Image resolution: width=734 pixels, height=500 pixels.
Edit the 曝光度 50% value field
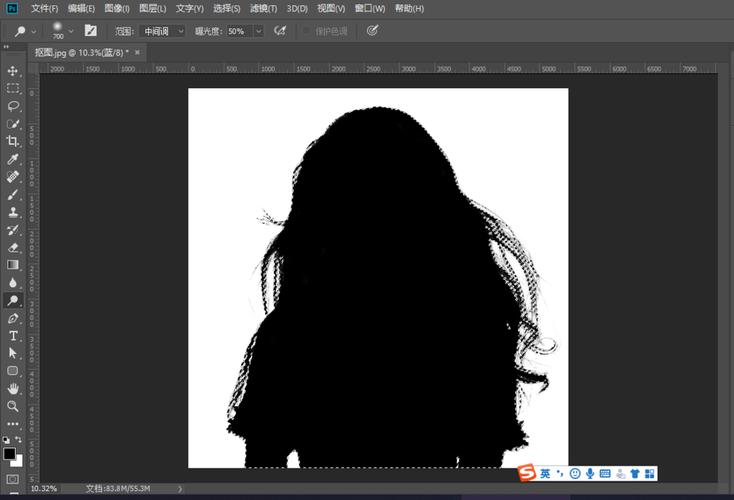[240, 31]
